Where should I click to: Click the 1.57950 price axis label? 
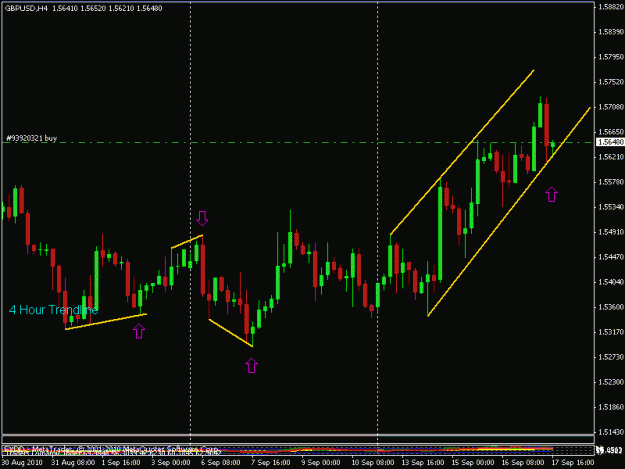(611, 57)
